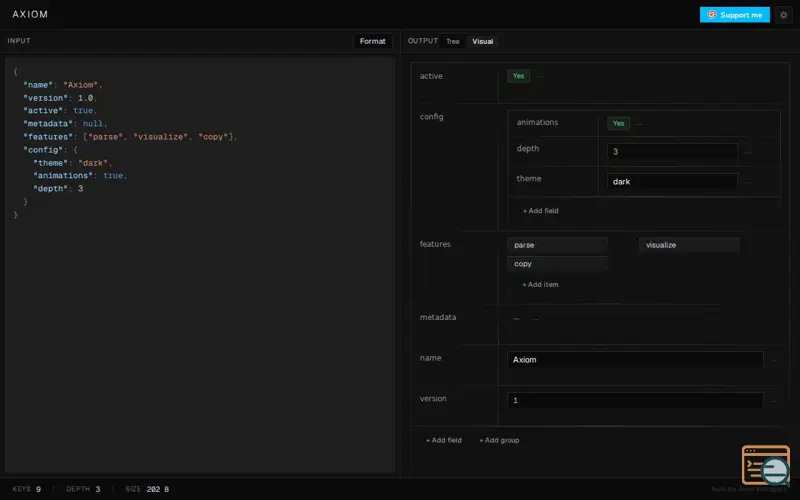
Task: Click the "depth": 3 line in input
Action: pyautogui.click(x=58, y=189)
